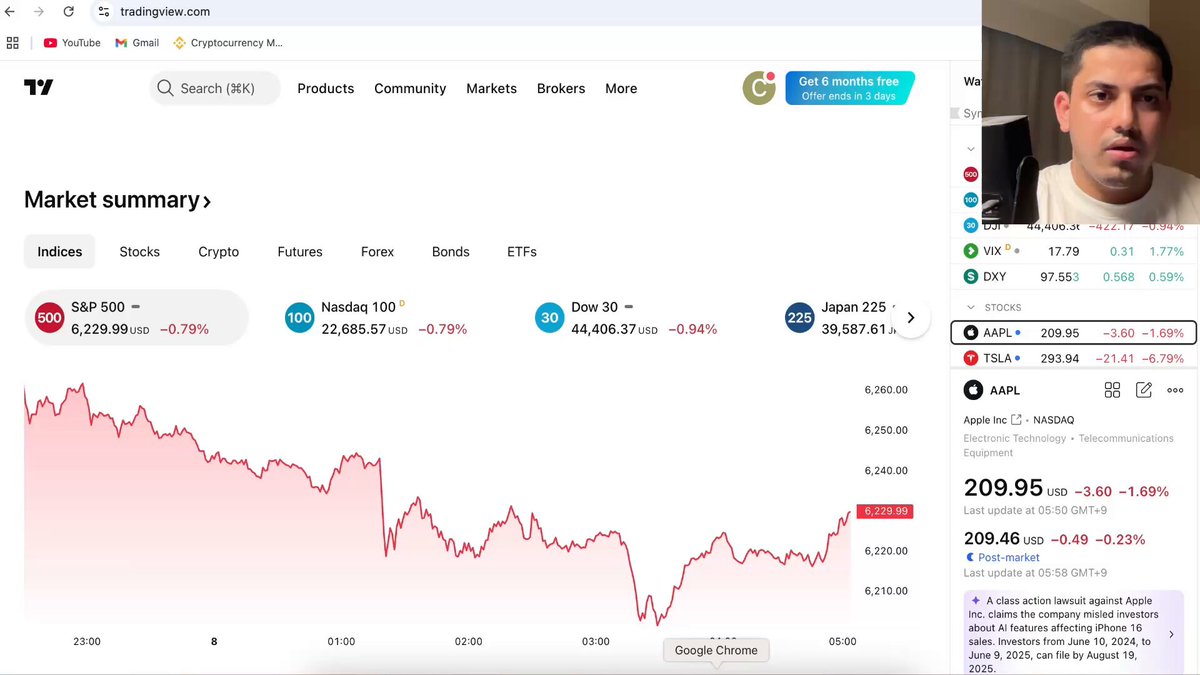This screenshot has width=1200, height=675.
Task: Click the Google Chrome dock tooltip
Action: 716,650
